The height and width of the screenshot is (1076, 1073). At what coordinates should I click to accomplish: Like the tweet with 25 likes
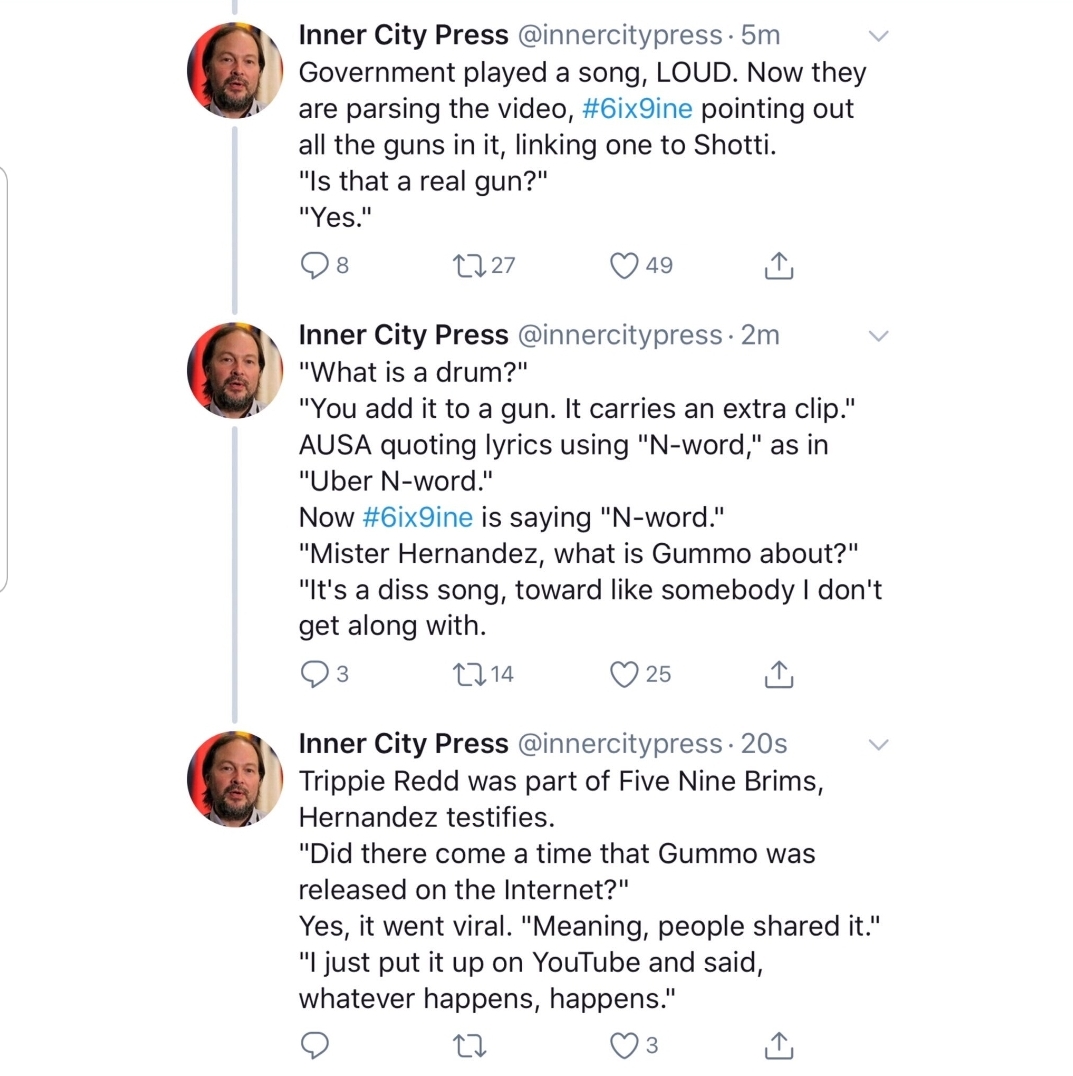[x=624, y=675]
